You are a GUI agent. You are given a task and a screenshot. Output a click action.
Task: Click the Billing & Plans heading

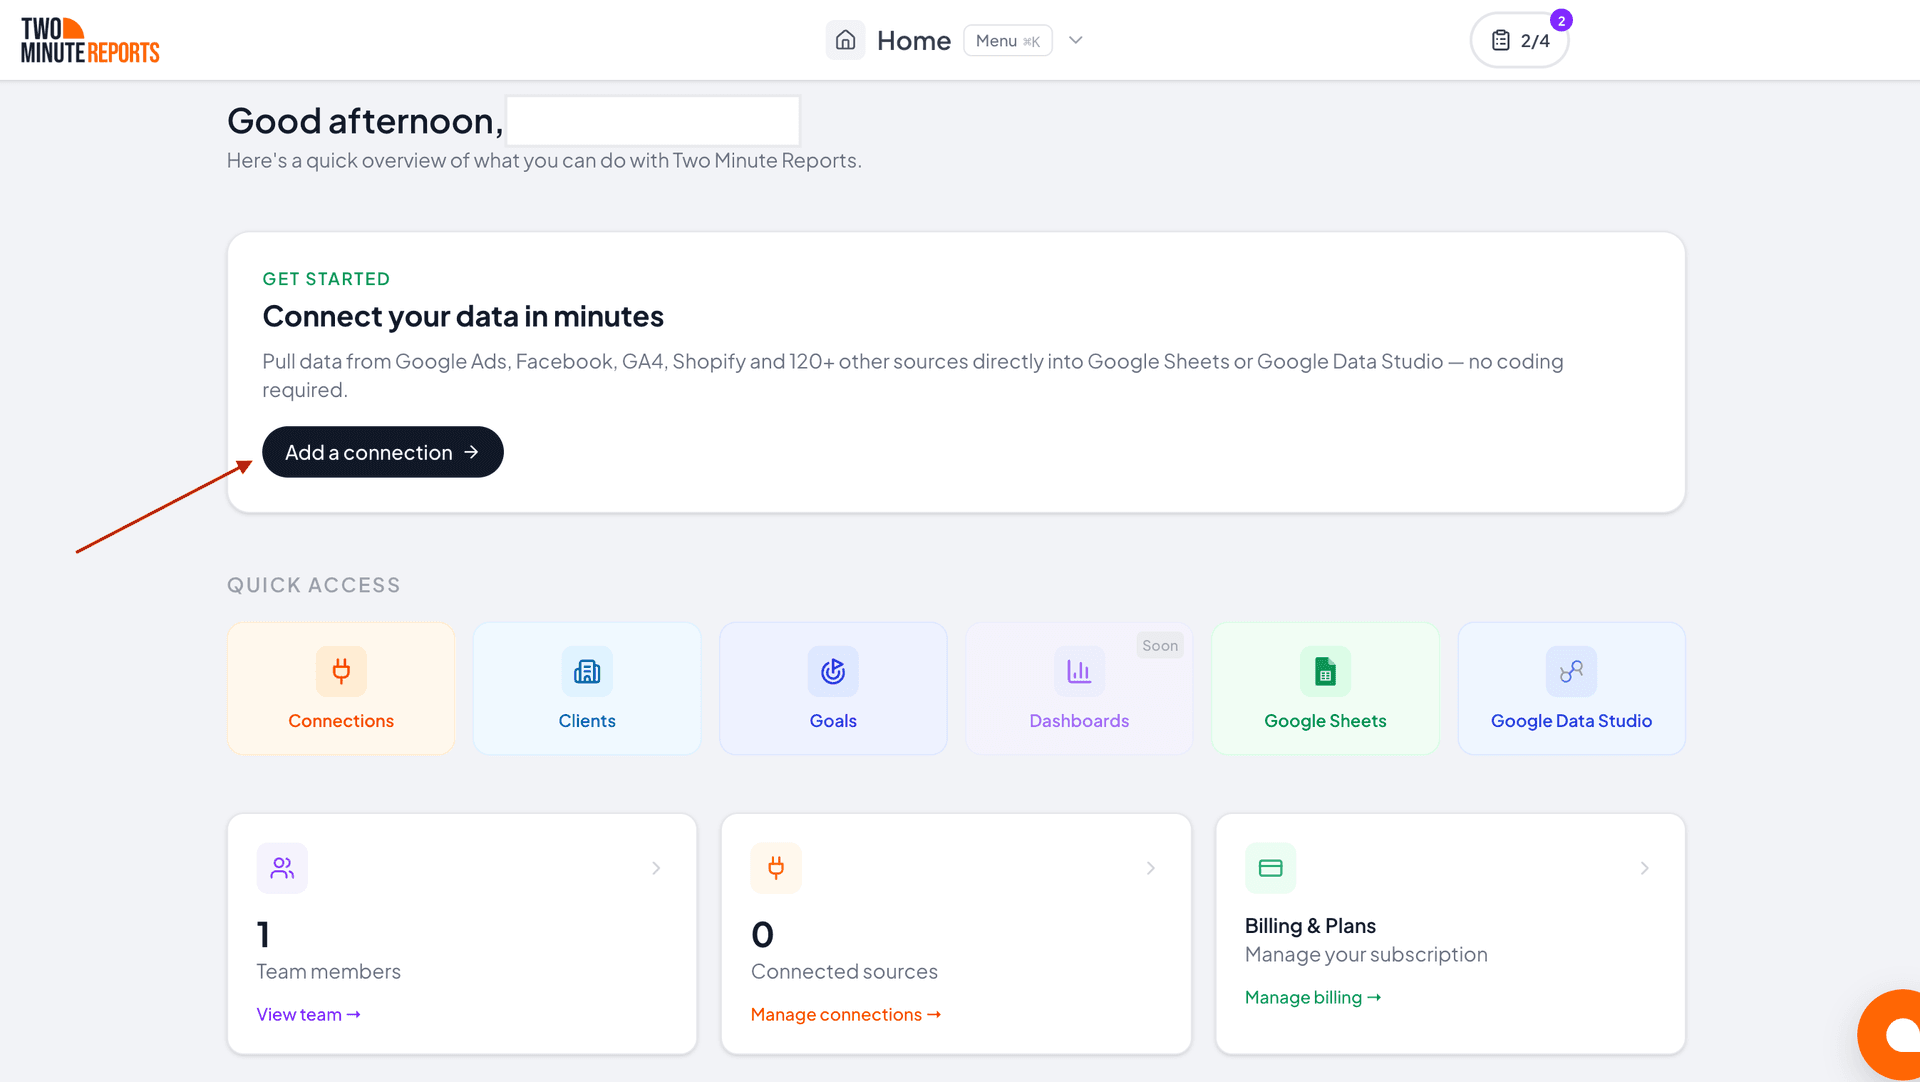coord(1310,926)
